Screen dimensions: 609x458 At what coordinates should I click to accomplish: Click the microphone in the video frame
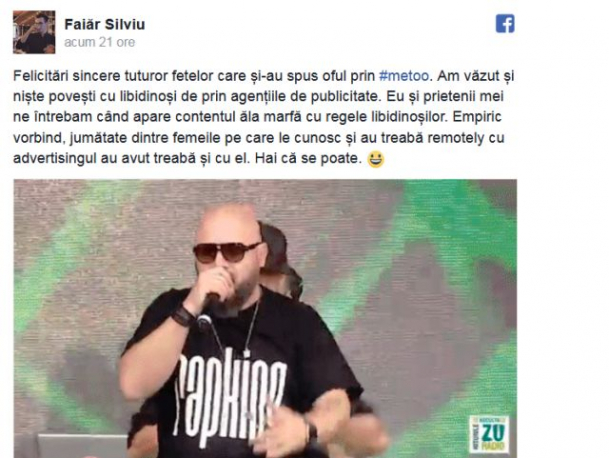tap(207, 312)
